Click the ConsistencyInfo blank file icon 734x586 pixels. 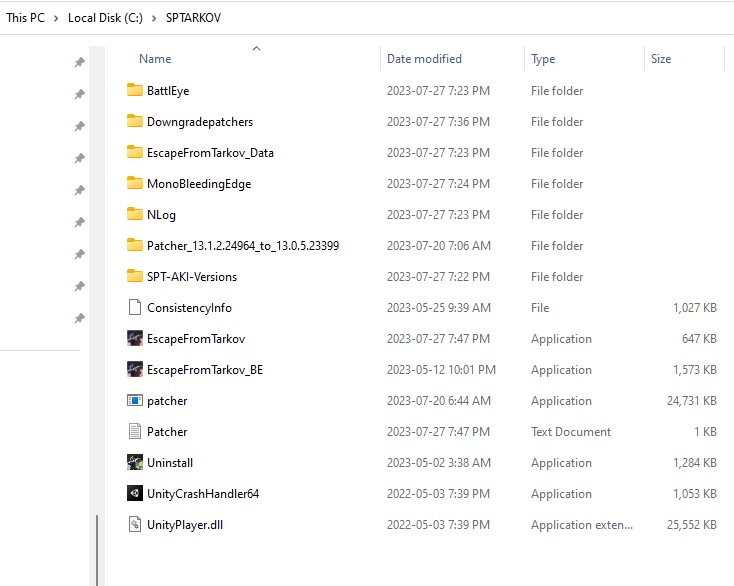pyautogui.click(x=135, y=307)
